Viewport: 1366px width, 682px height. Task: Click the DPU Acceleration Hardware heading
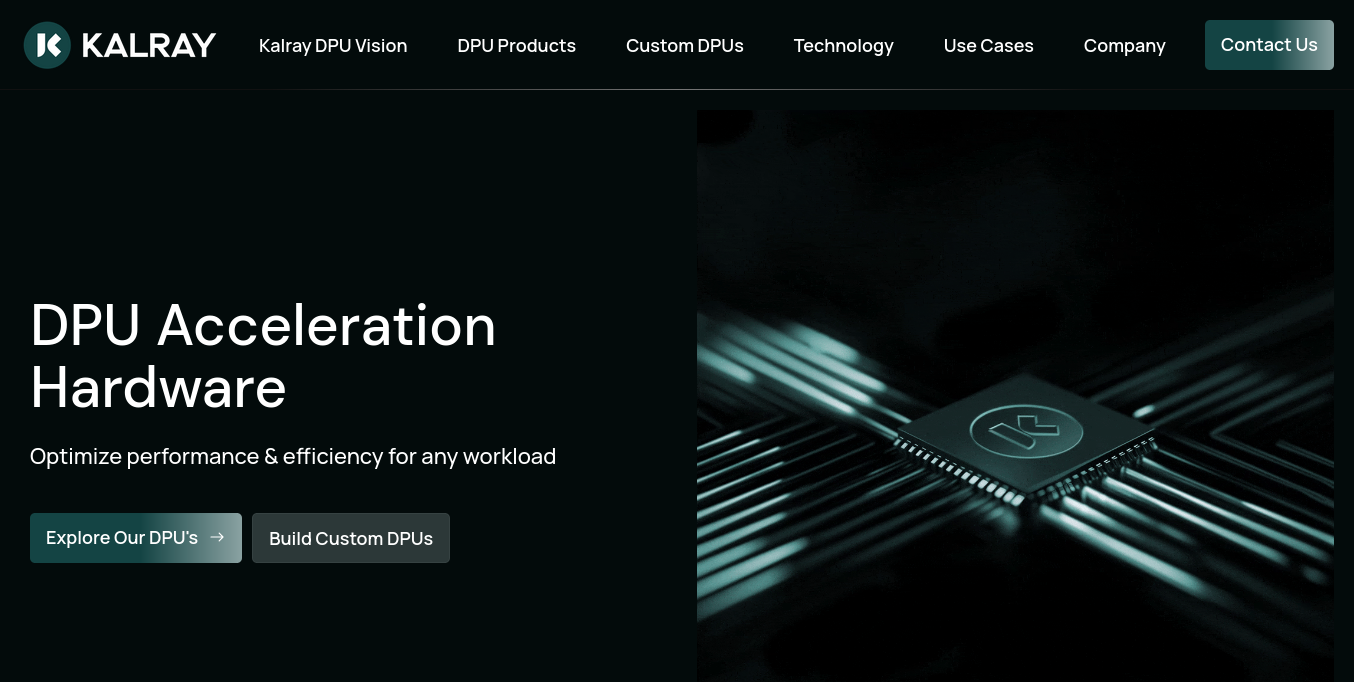click(x=263, y=356)
